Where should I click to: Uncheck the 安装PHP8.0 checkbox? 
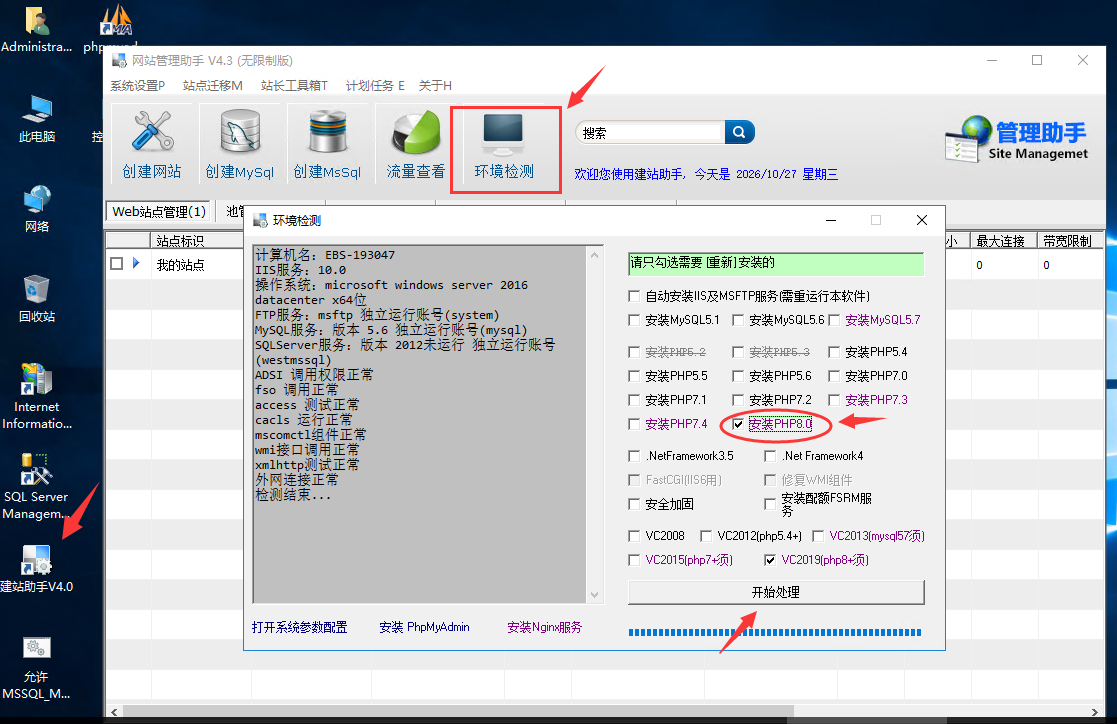pos(738,424)
